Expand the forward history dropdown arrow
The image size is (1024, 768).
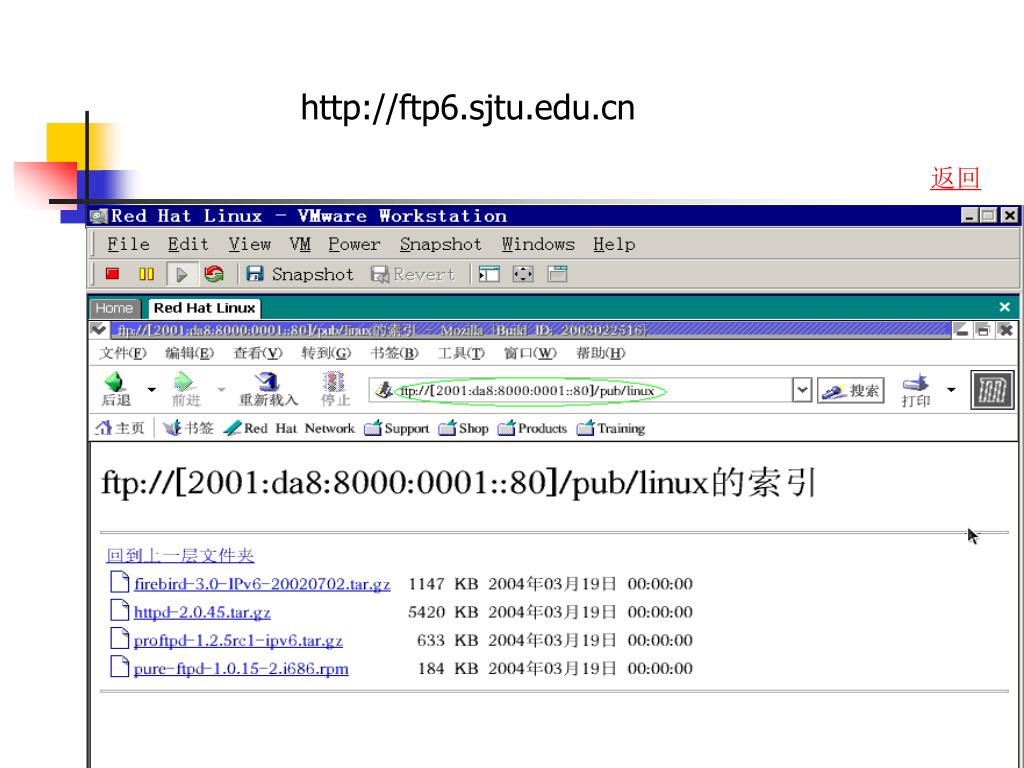pyautogui.click(x=221, y=390)
